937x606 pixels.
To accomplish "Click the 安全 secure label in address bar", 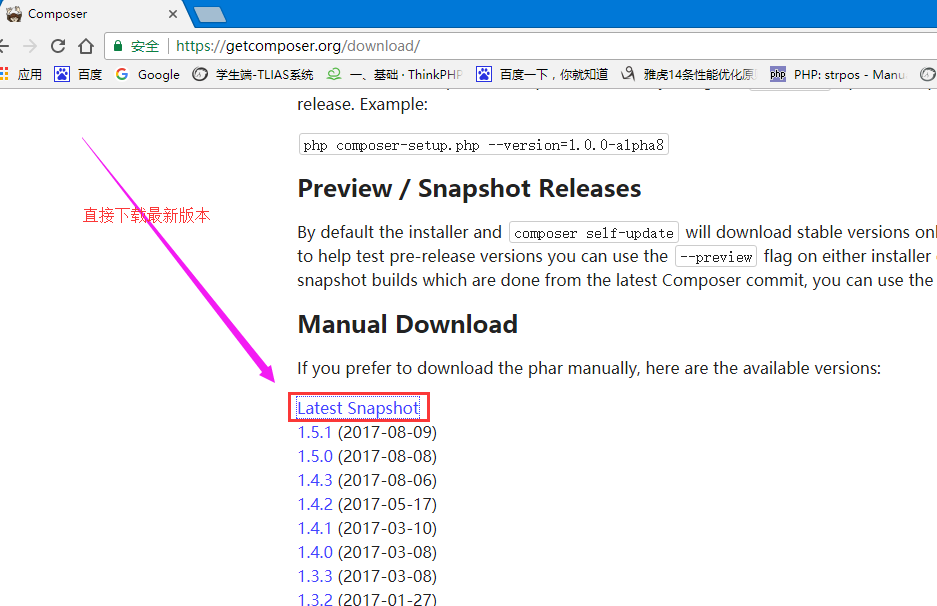I will click(145, 46).
